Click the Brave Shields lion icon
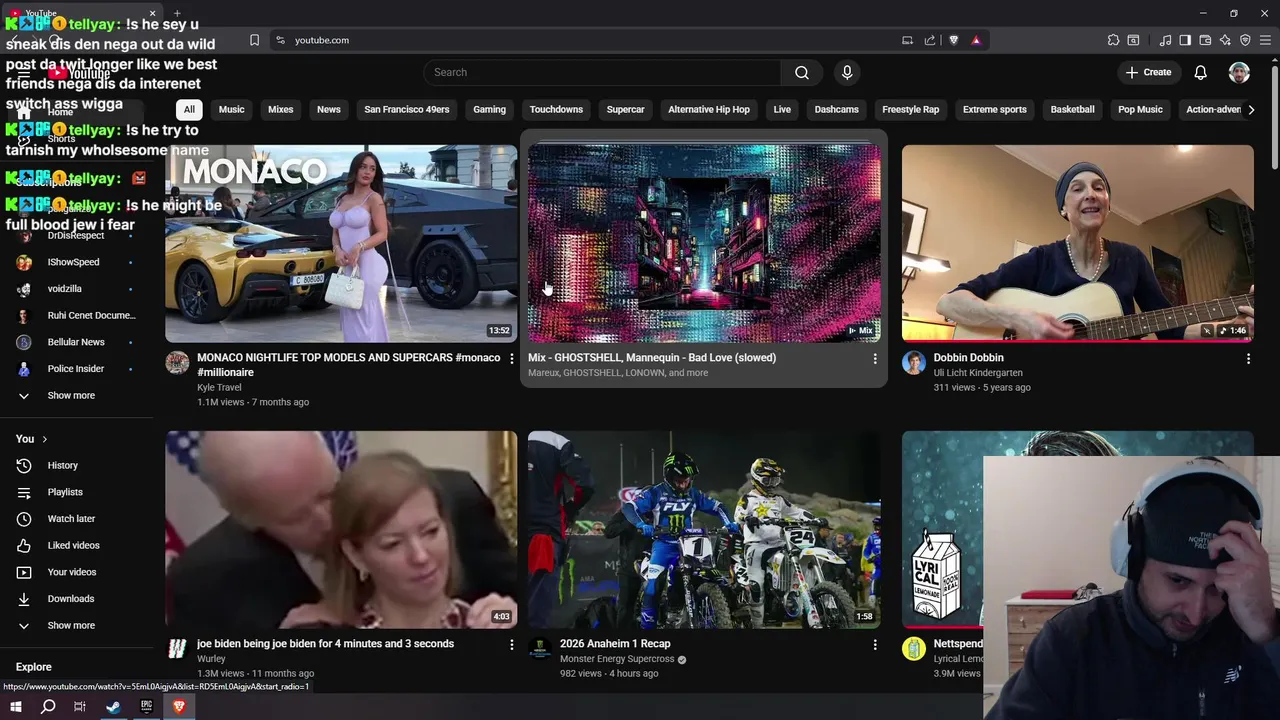 coord(953,40)
